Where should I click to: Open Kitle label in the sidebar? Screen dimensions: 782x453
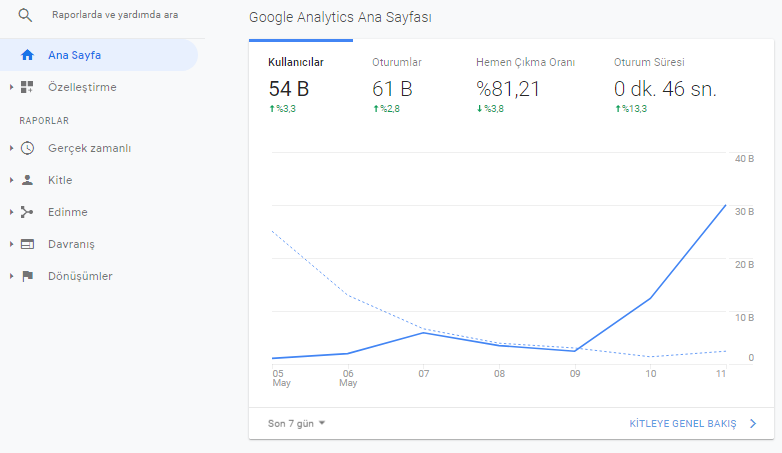click(x=60, y=180)
